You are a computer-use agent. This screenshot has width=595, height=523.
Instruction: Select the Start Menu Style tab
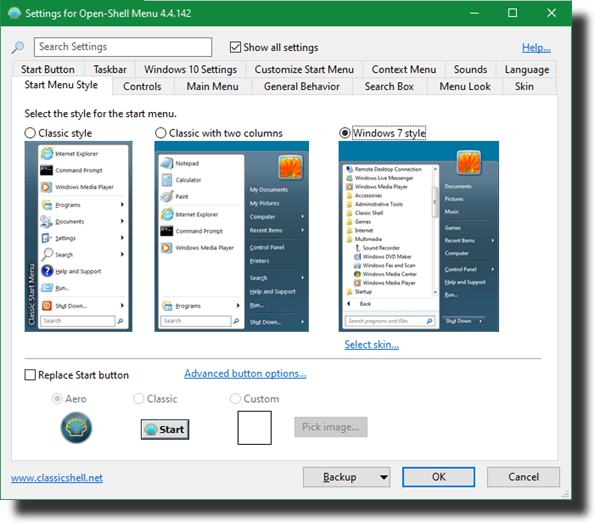(x=61, y=85)
